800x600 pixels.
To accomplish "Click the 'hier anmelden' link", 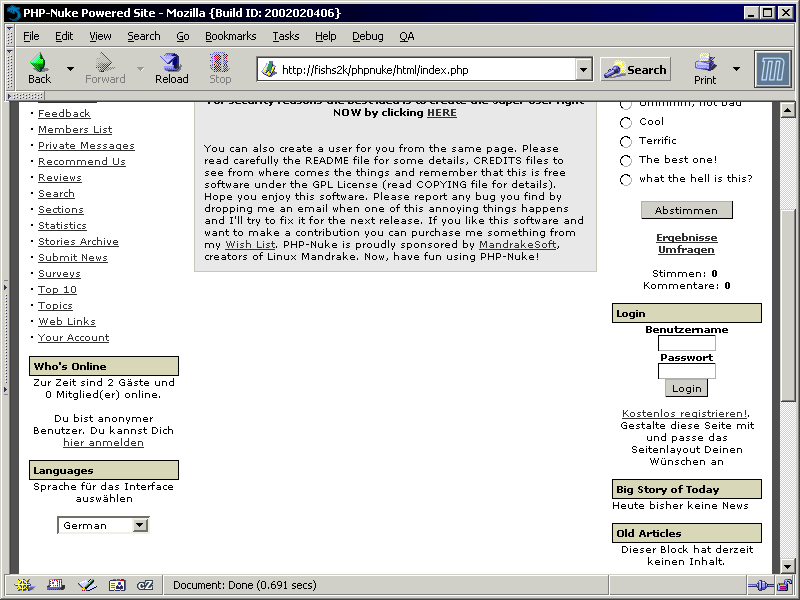I will 103,442.
